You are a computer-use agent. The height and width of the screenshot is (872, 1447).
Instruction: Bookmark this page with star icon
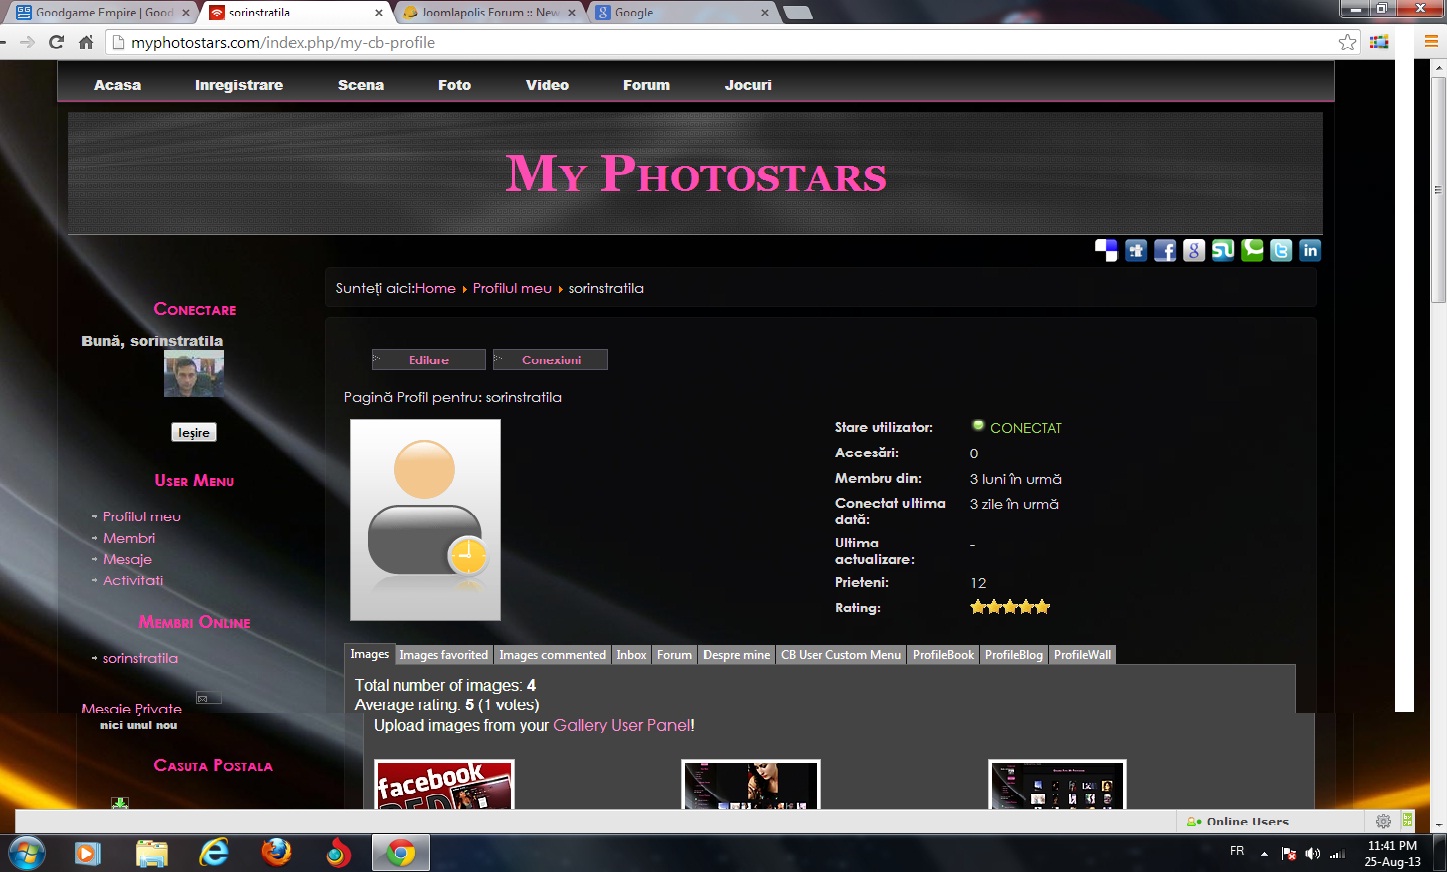point(1348,42)
